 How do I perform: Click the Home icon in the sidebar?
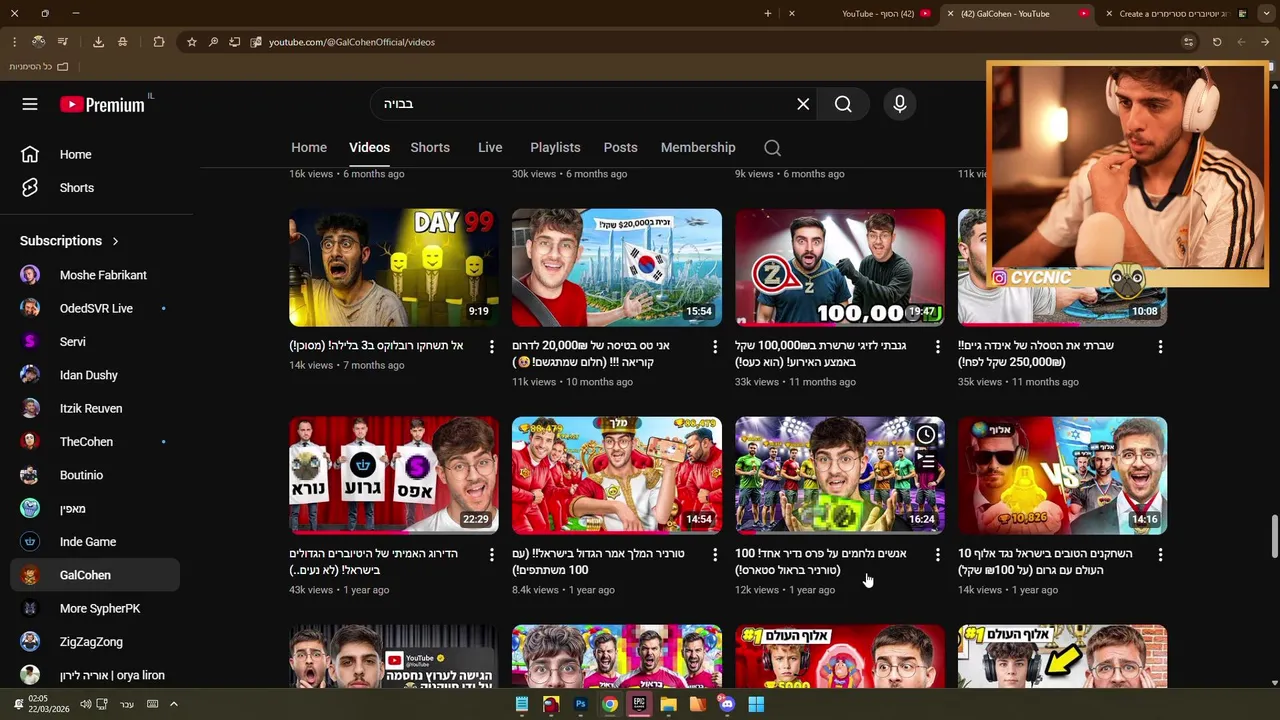[30, 154]
